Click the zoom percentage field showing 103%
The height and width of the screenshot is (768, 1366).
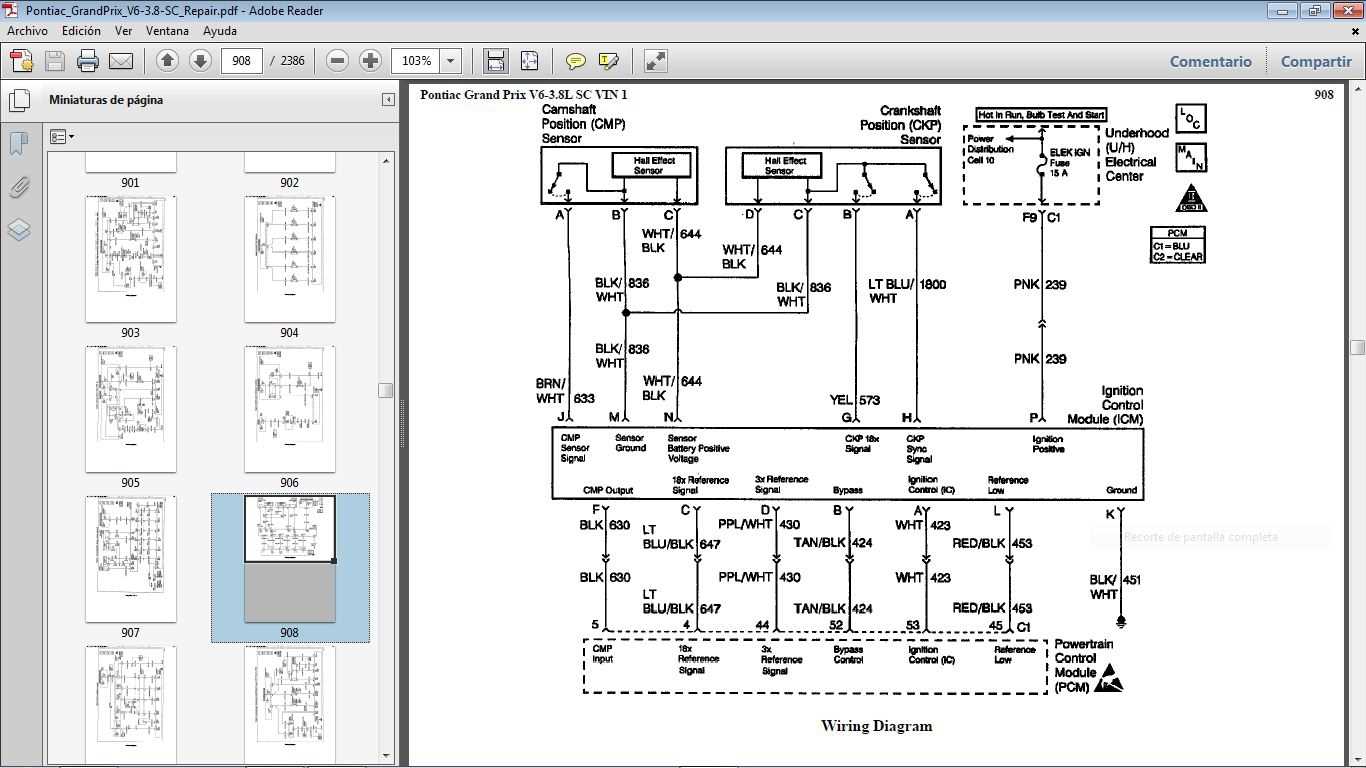point(416,61)
